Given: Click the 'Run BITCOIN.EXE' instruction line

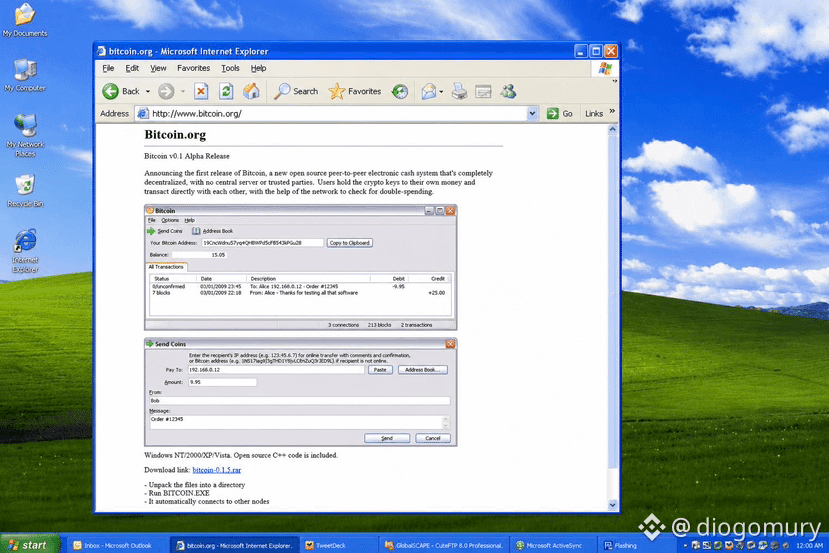Looking at the screenshot, I should 179,493.
